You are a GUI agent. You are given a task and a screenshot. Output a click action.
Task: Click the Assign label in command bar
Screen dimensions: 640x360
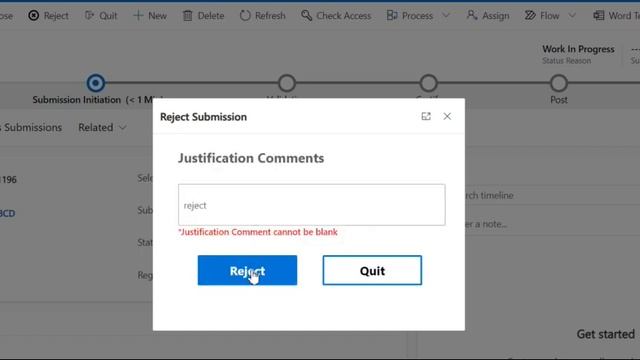(x=496, y=16)
